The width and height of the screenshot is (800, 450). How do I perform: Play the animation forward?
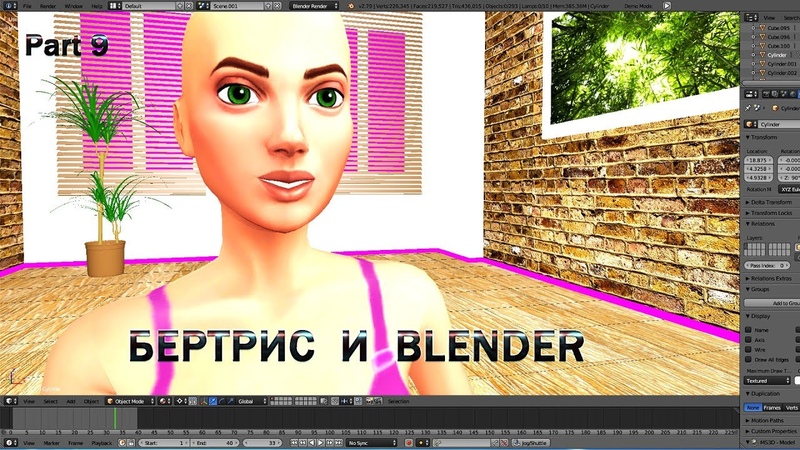pyautogui.click(x=320, y=443)
